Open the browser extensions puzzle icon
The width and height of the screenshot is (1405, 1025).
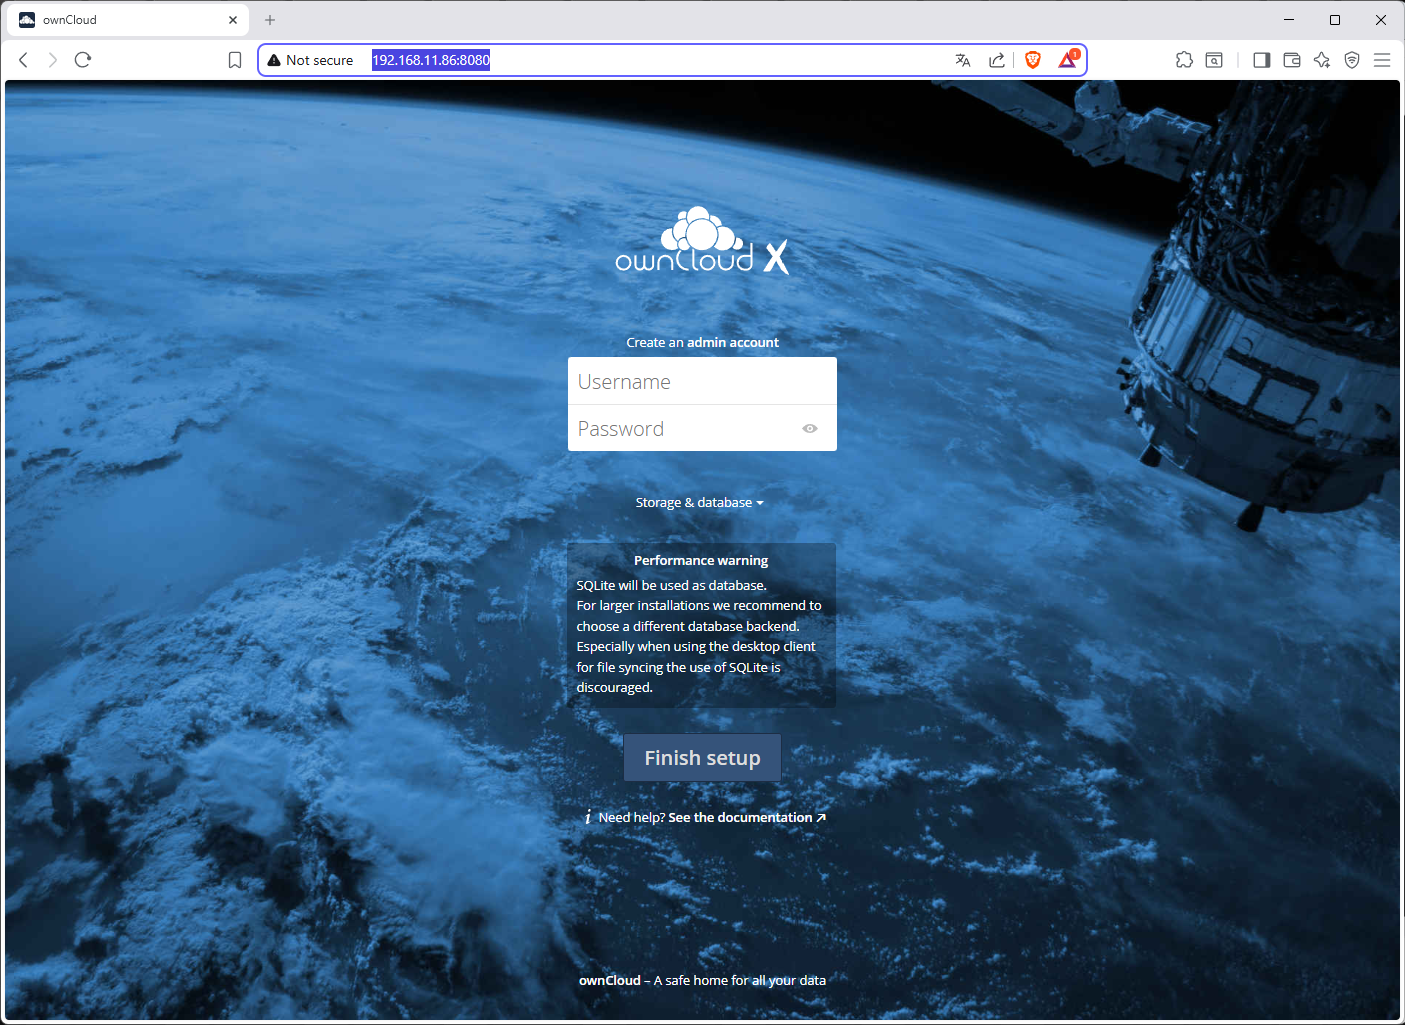tap(1184, 60)
